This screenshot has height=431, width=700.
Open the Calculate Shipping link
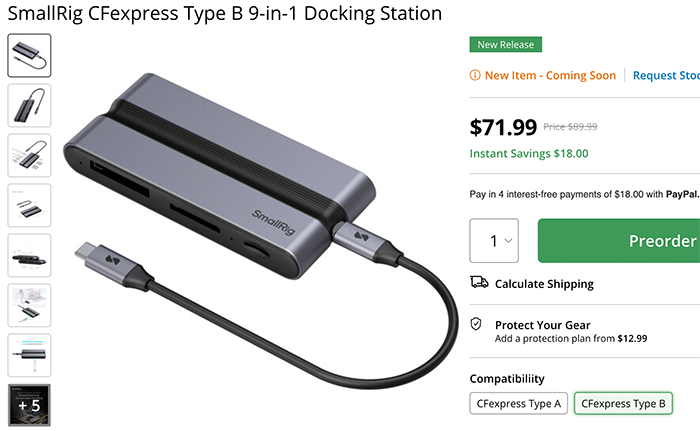tap(544, 284)
